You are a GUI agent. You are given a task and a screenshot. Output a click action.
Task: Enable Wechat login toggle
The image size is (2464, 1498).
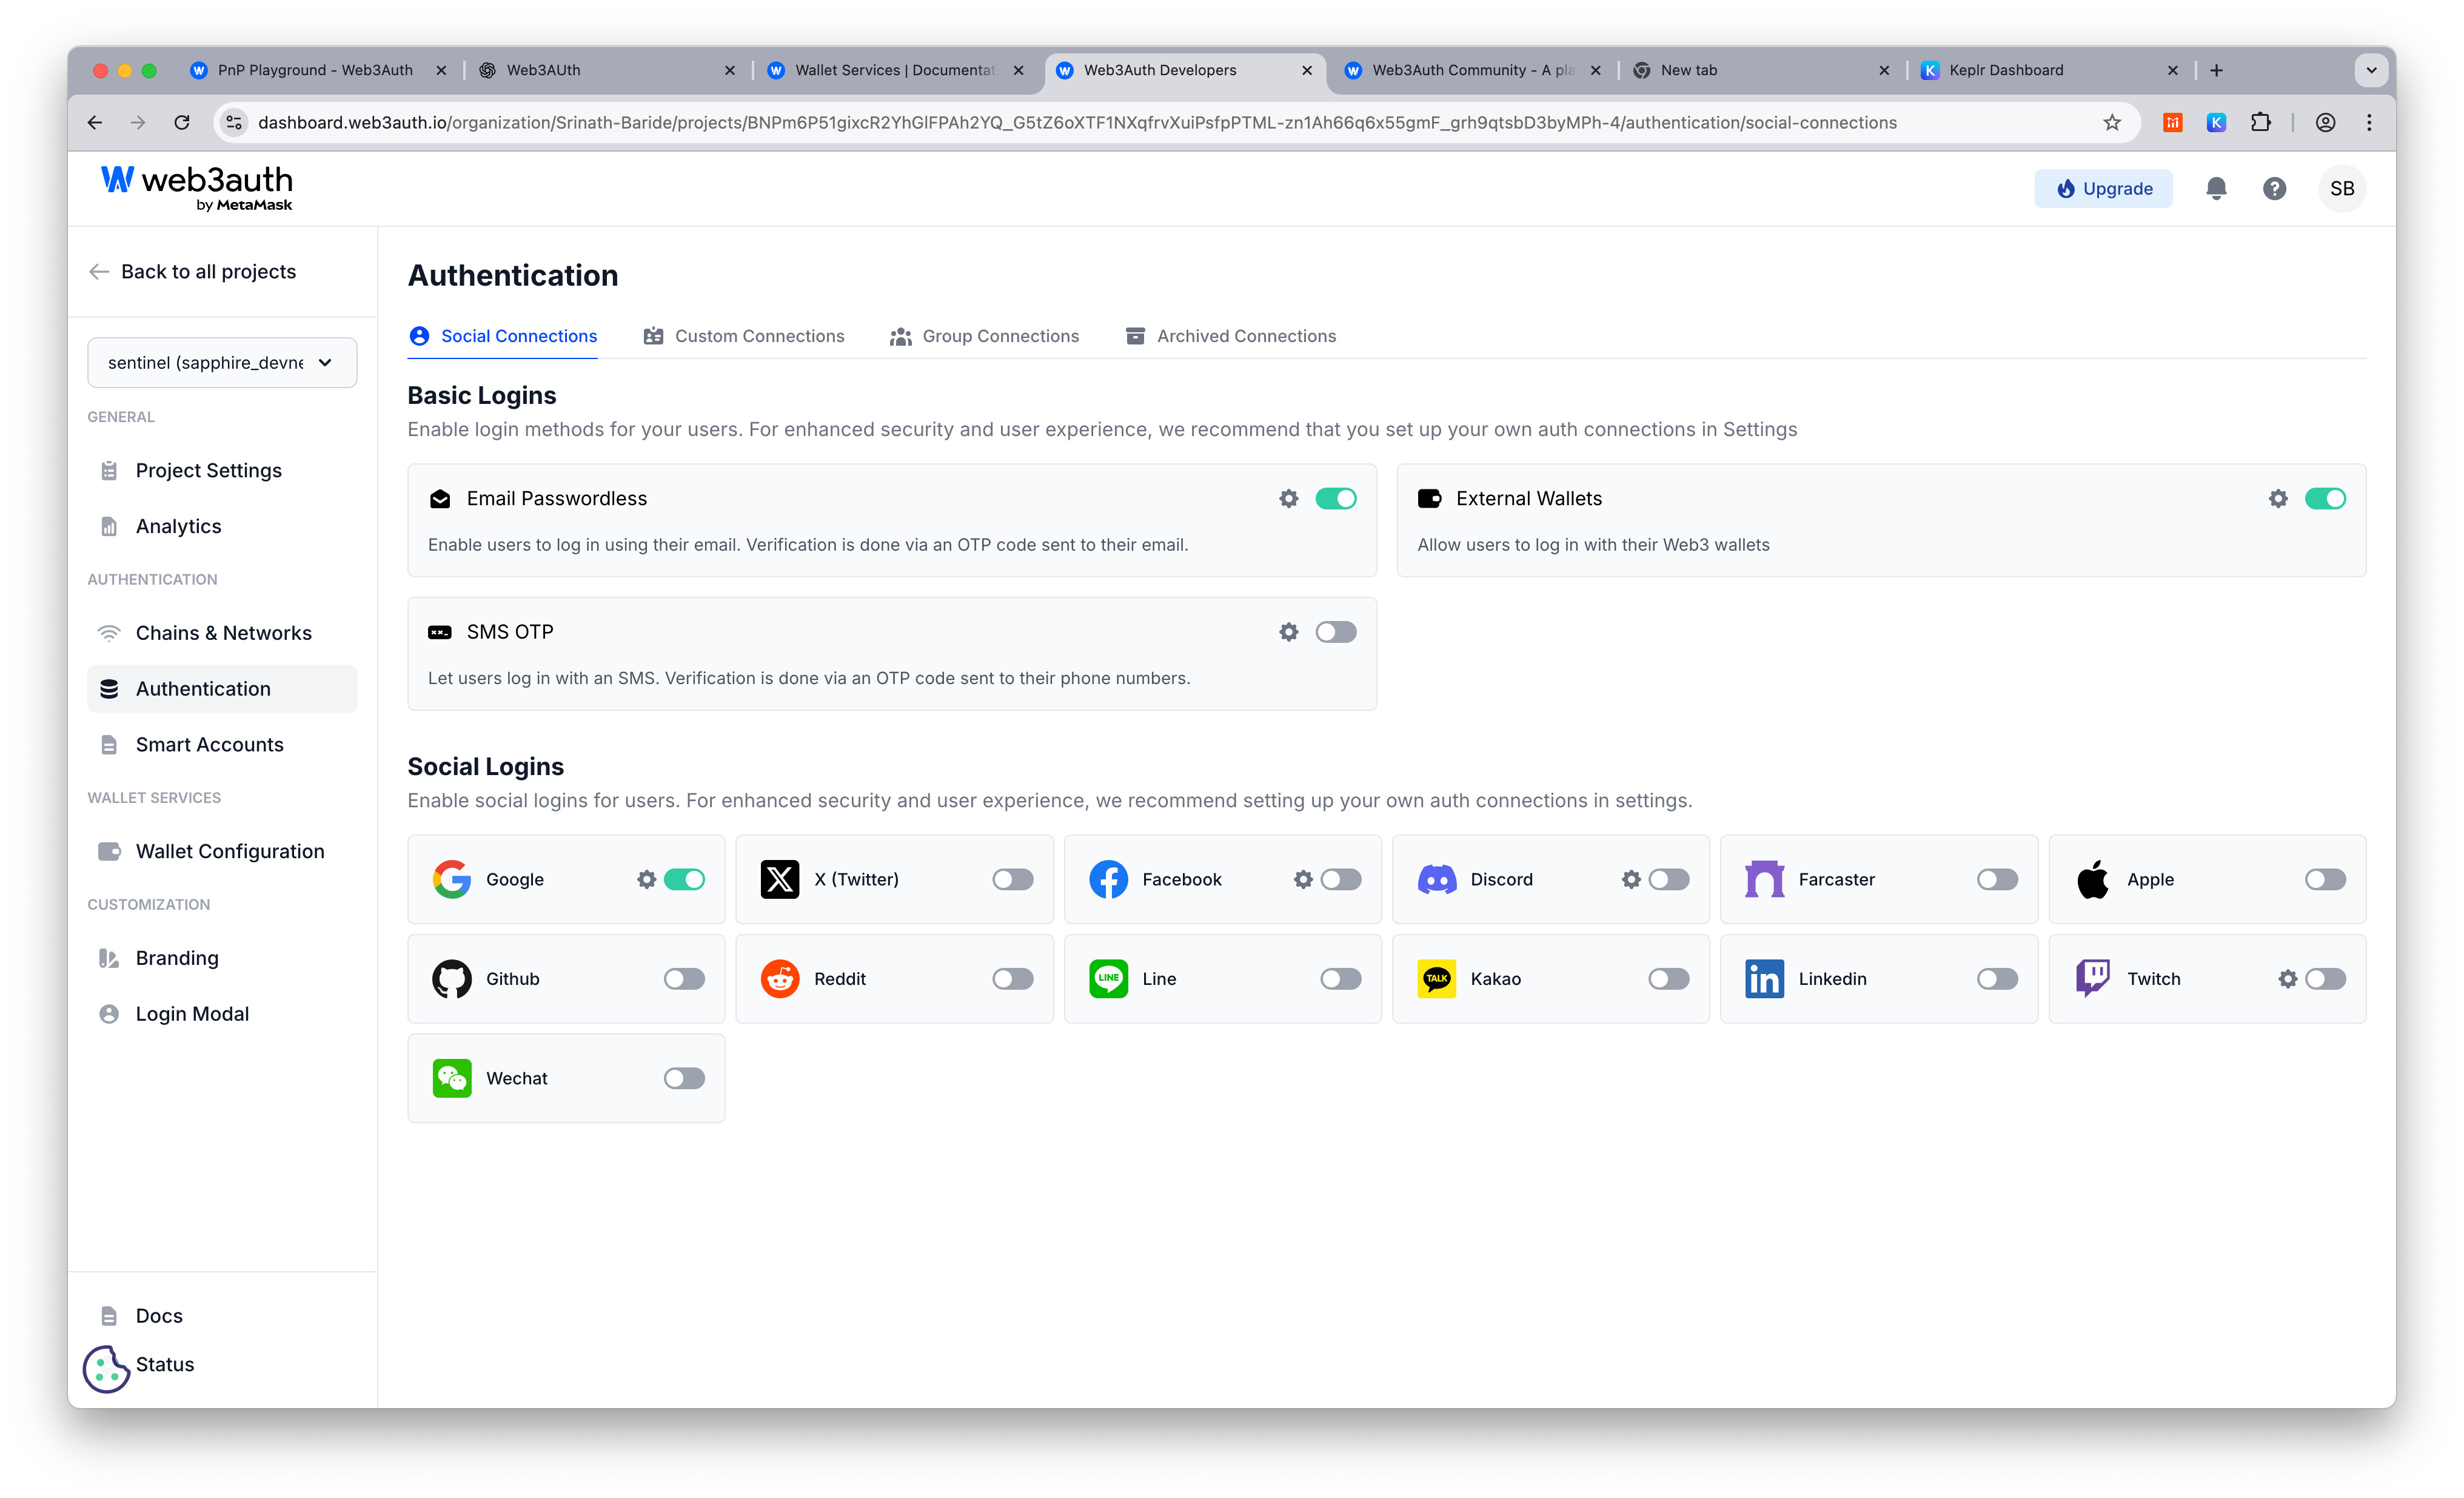685,1078
